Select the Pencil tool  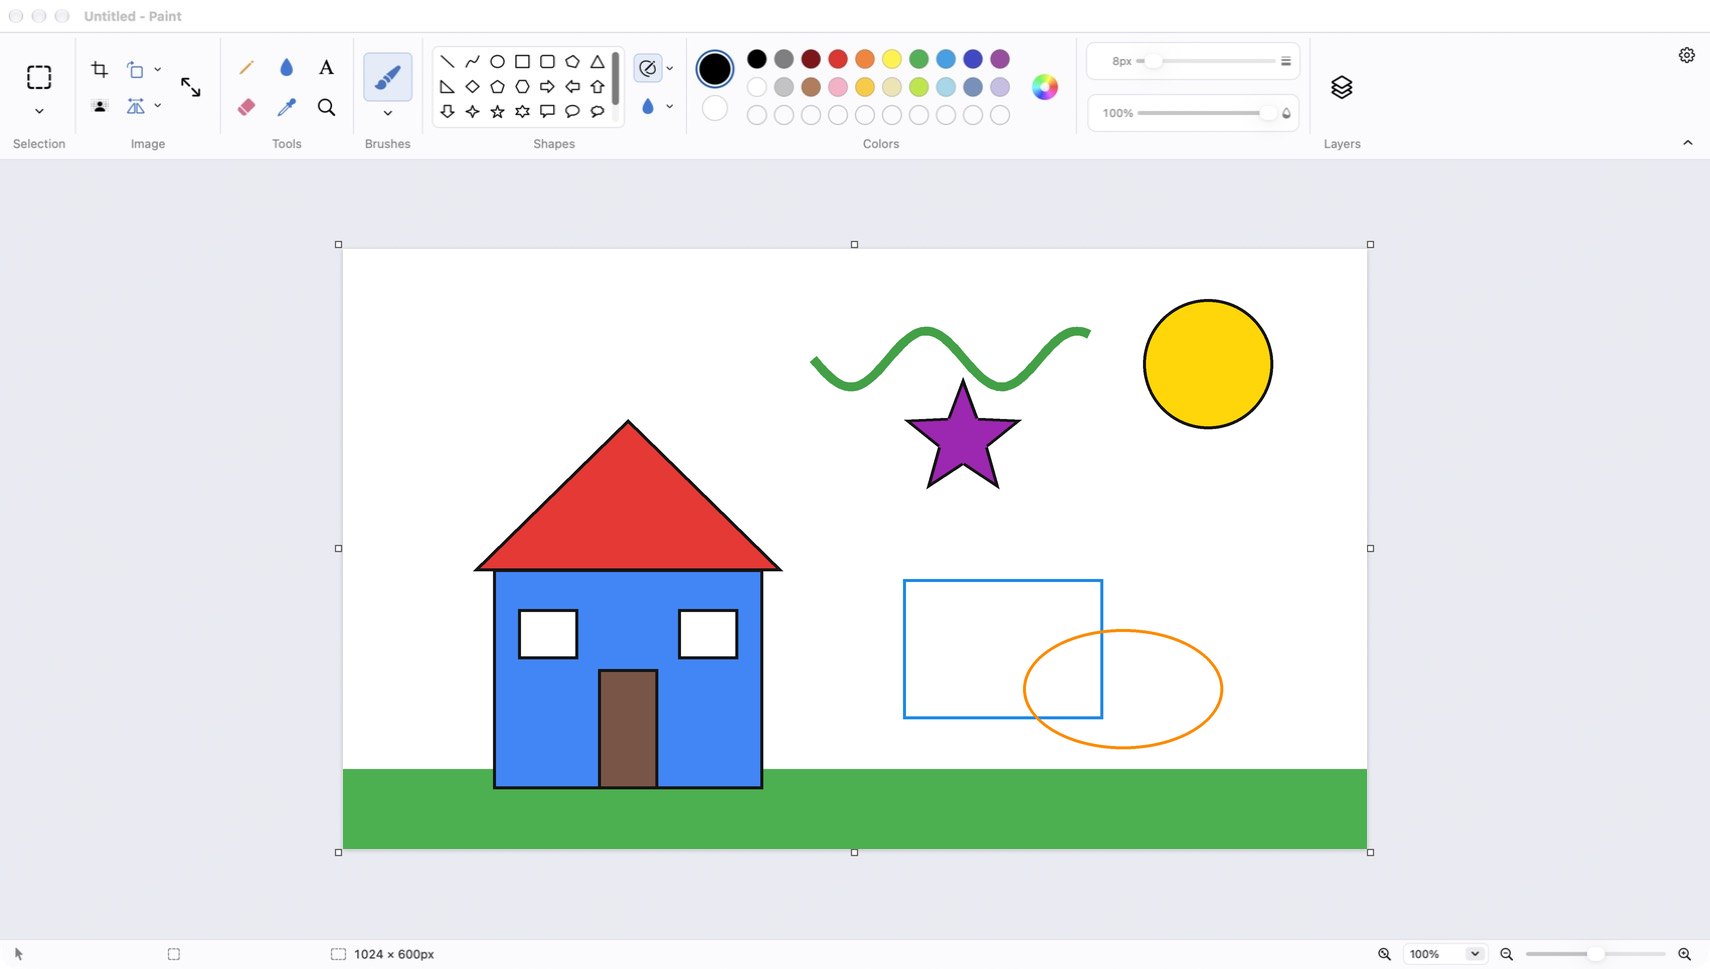(246, 67)
